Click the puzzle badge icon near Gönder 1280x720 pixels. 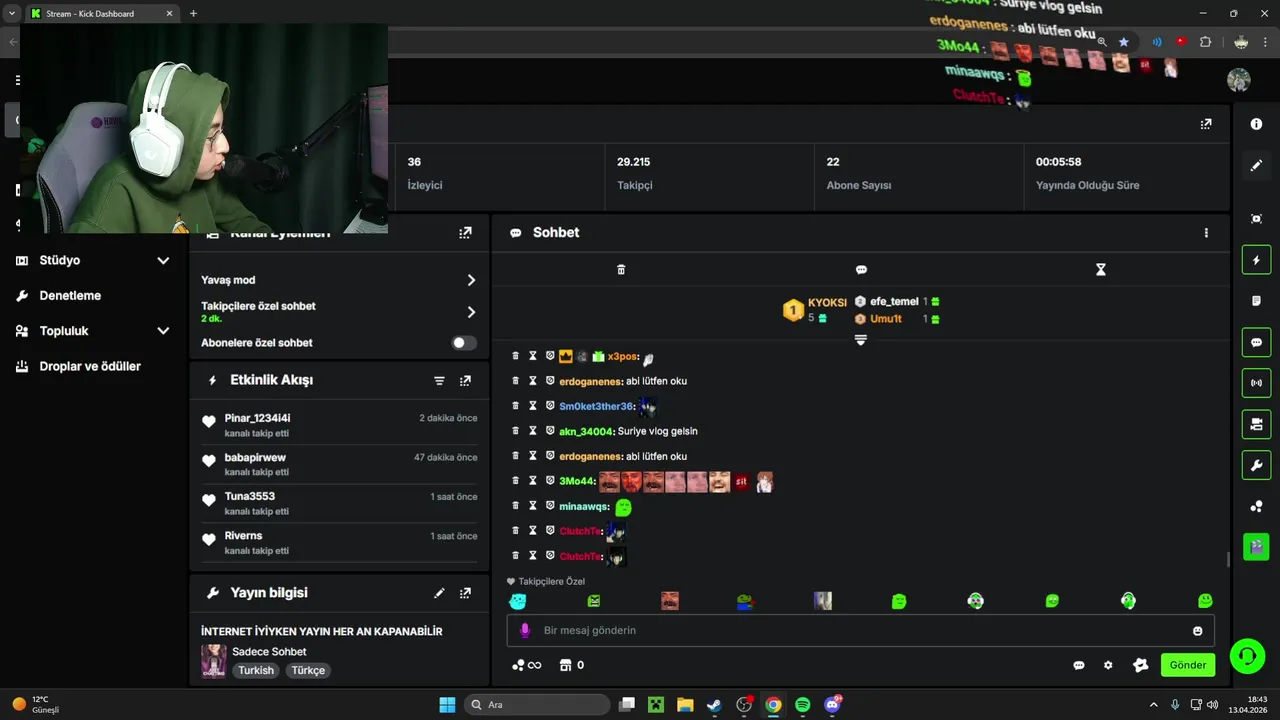(x=1140, y=665)
